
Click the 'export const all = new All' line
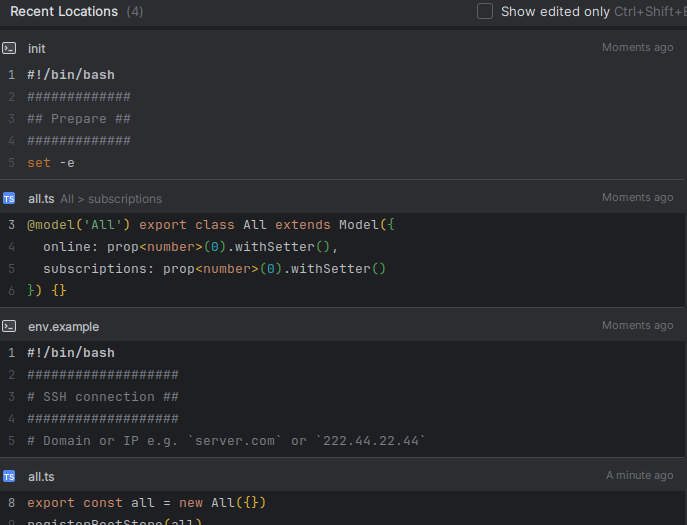pyautogui.click(x=147, y=502)
